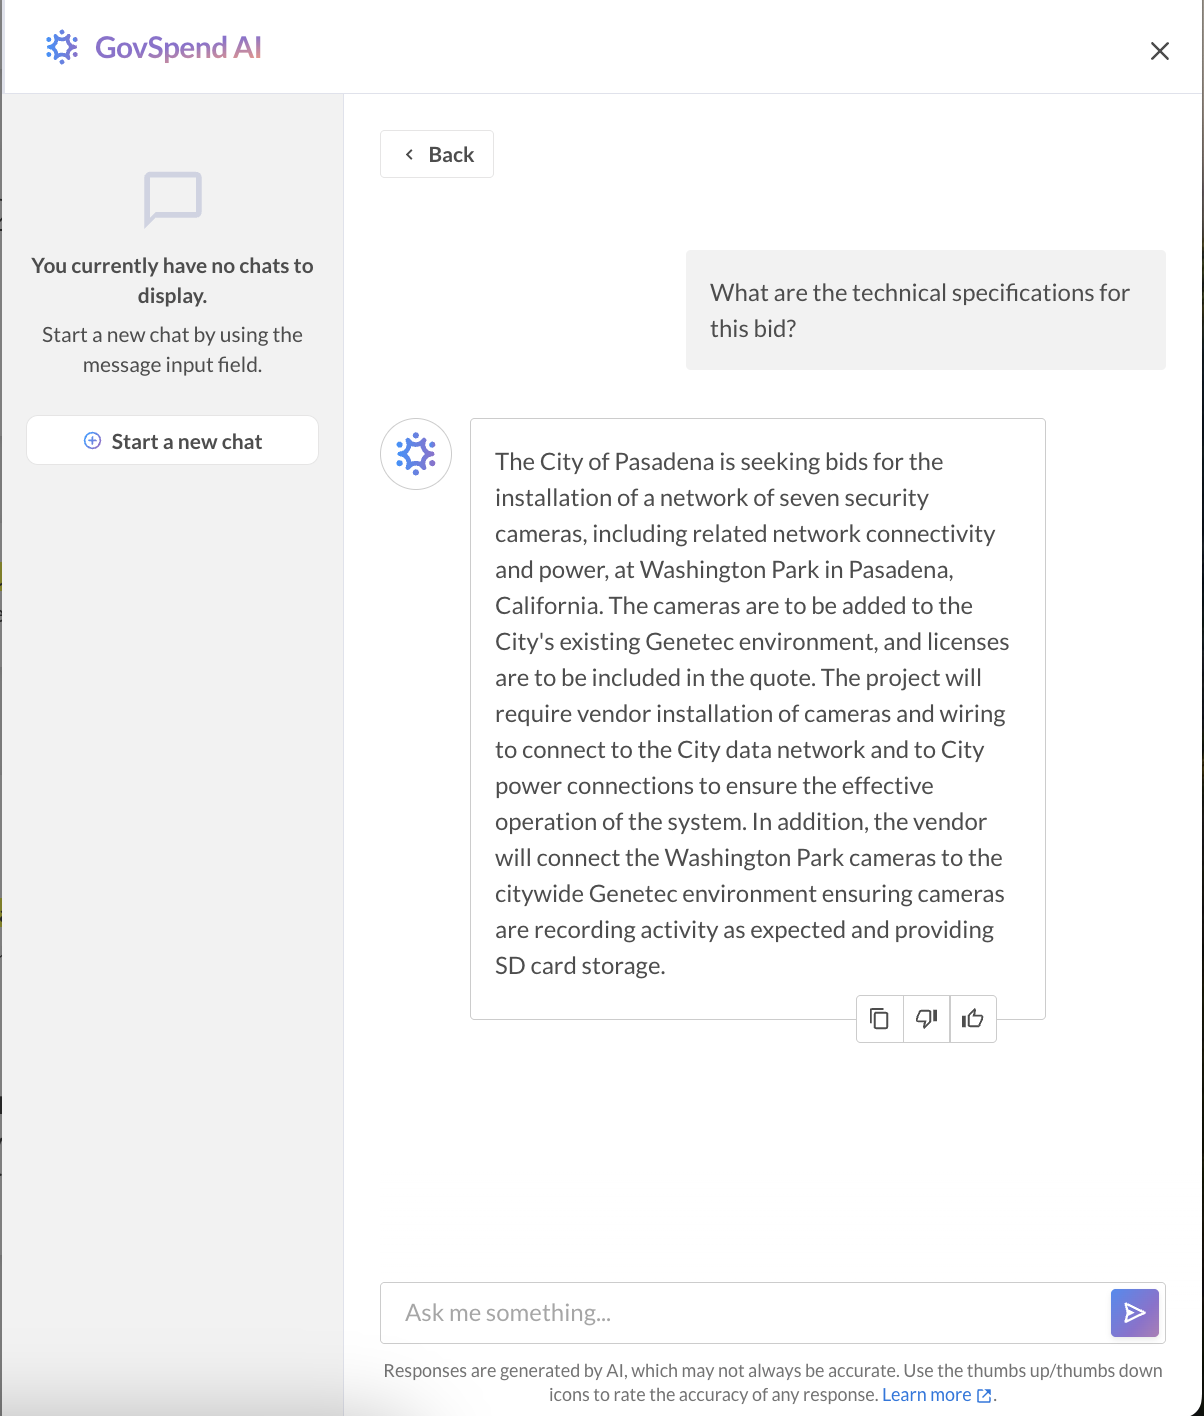Viewport: 1204px width, 1416px height.
Task: Click the plus icon next to Start a new chat
Action: (92, 440)
